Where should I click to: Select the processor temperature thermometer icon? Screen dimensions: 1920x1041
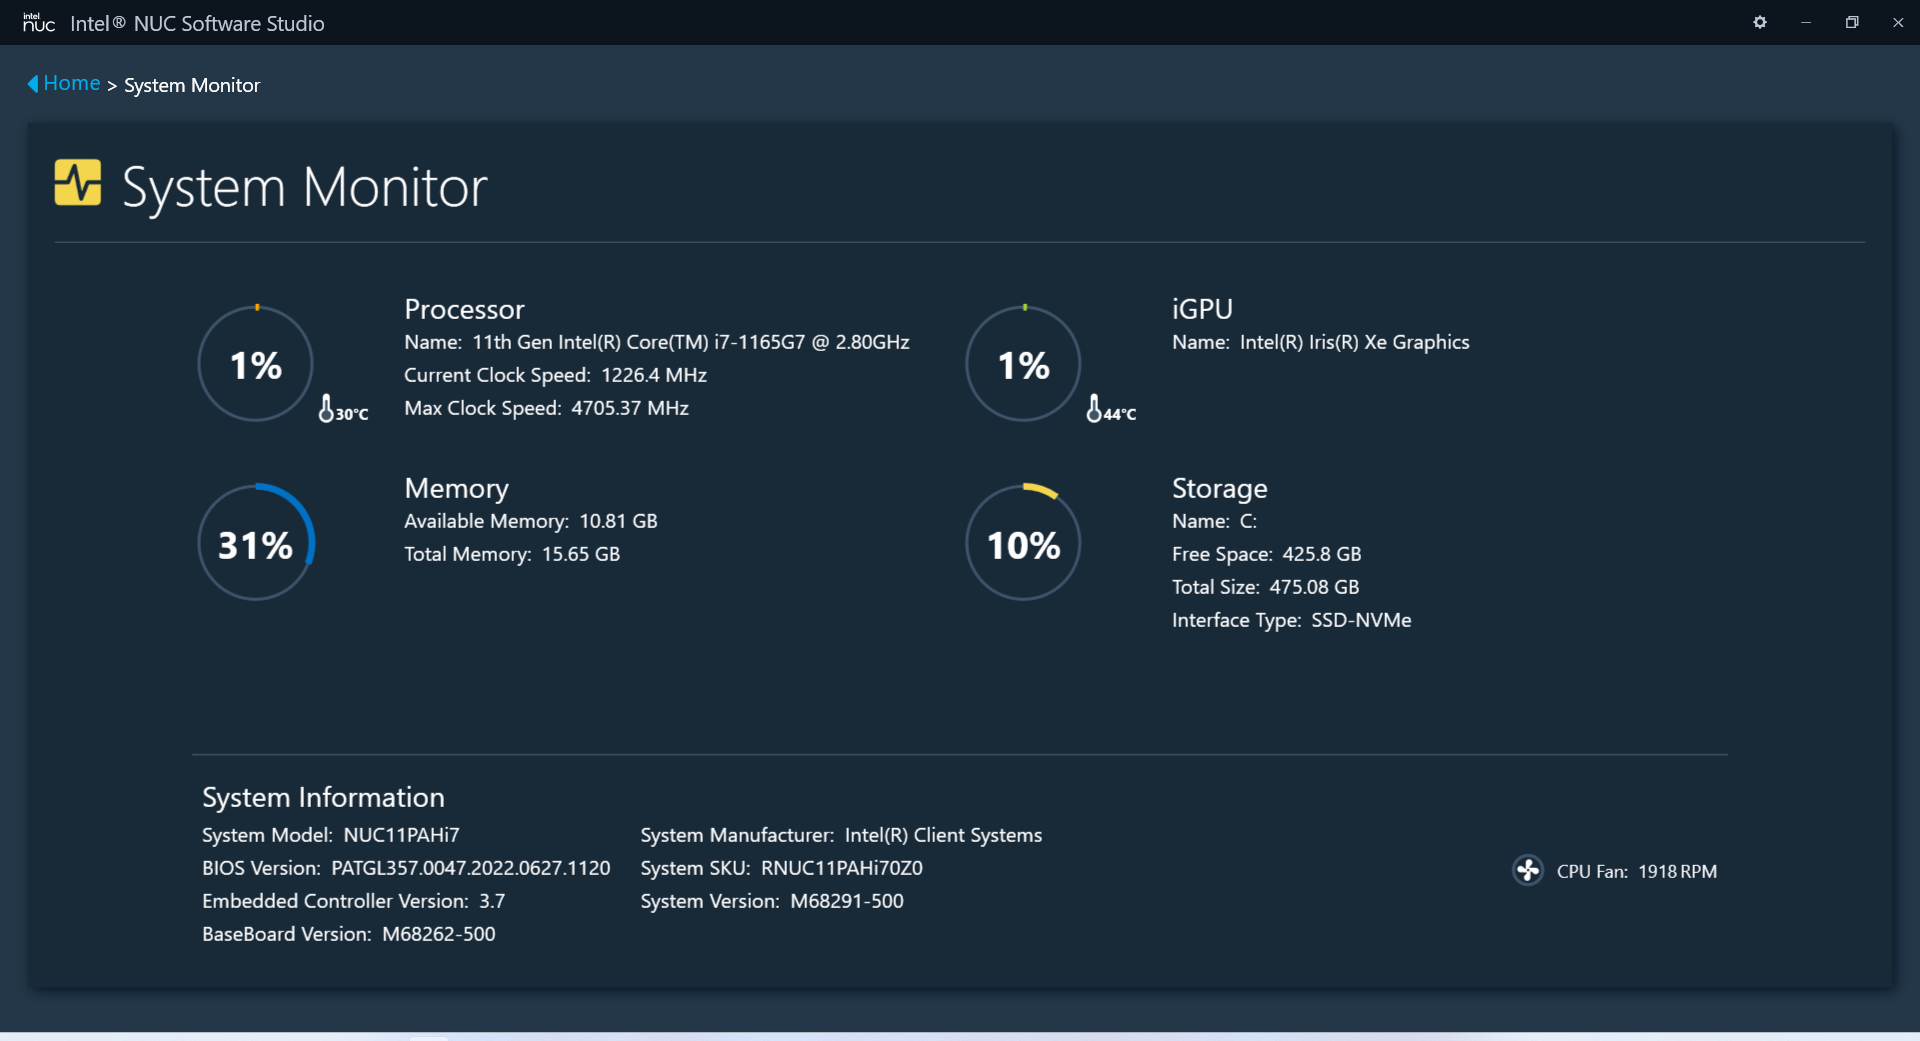tap(327, 408)
